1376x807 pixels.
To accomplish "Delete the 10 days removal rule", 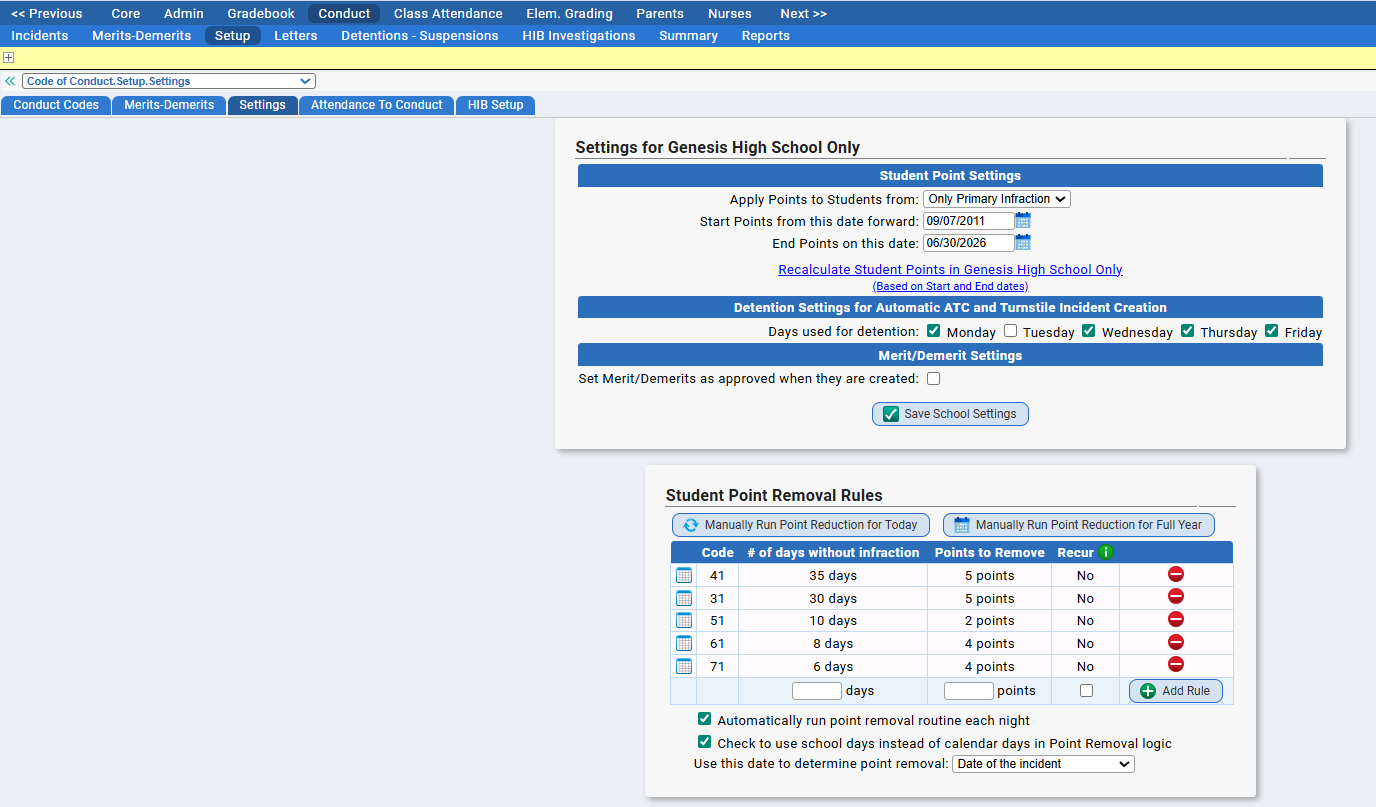I will [x=1176, y=620].
